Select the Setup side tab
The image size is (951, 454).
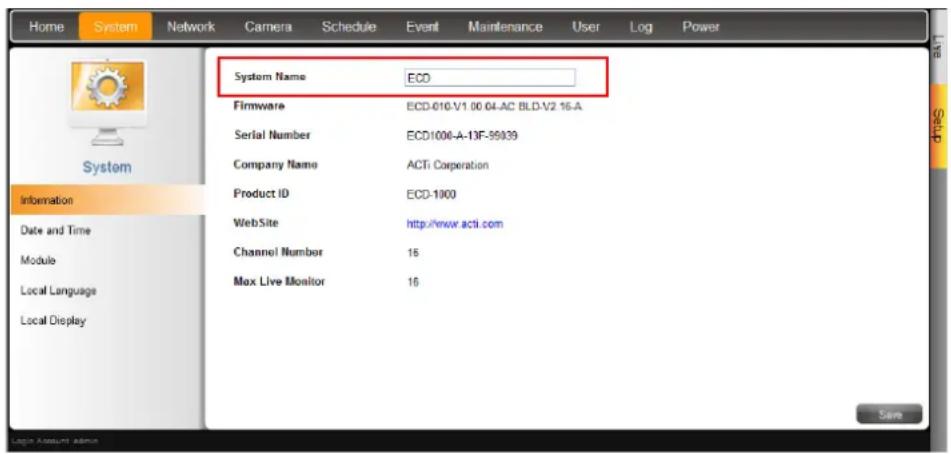click(939, 125)
